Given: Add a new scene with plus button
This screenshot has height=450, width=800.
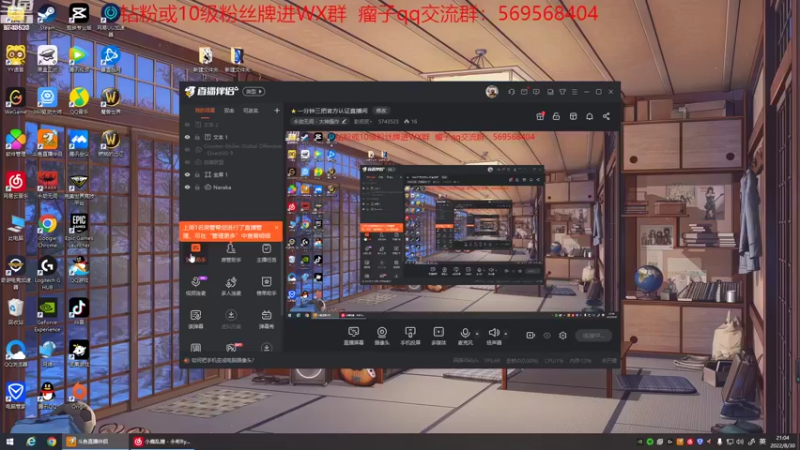Looking at the screenshot, I should [x=277, y=110].
